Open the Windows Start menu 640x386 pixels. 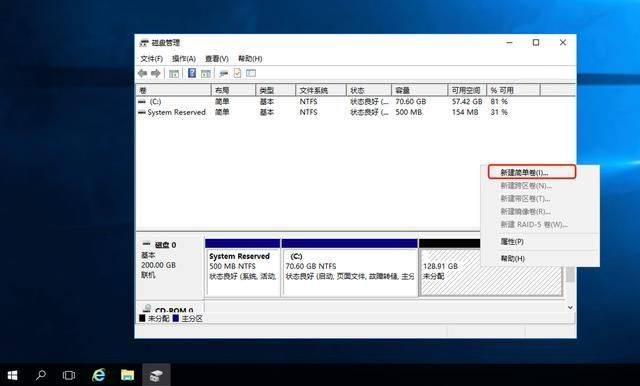click(12, 375)
